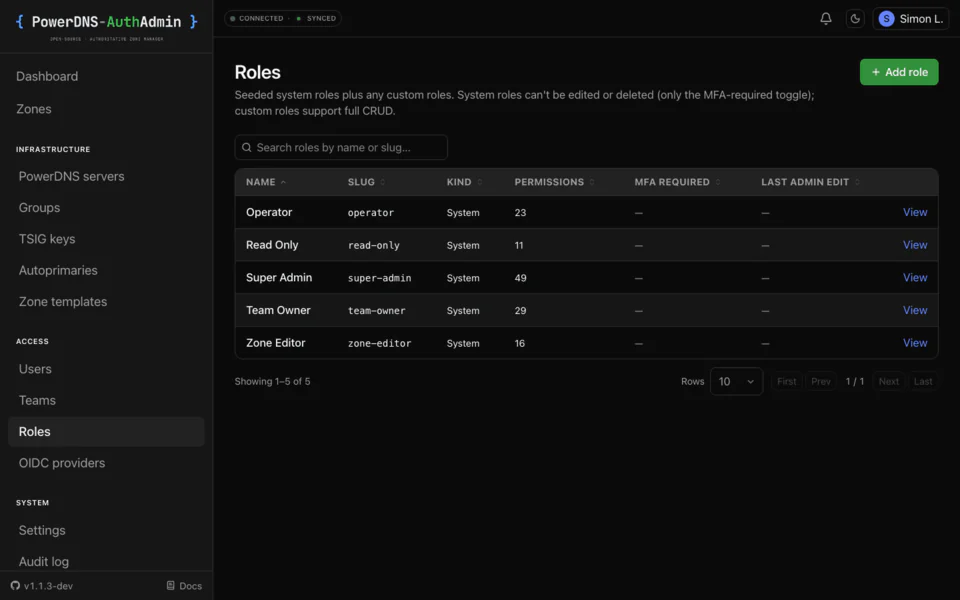Open Users page
The height and width of the screenshot is (600, 960).
pos(35,369)
